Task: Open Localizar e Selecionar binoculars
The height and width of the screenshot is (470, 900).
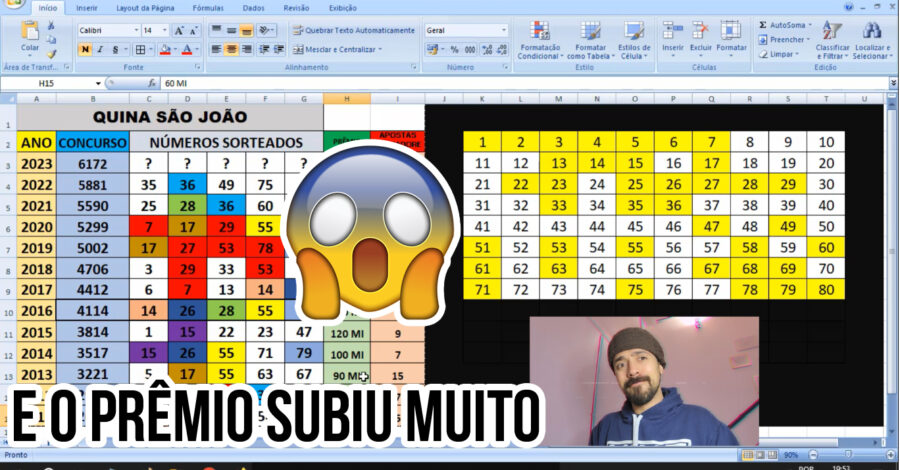Action: (872, 40)
